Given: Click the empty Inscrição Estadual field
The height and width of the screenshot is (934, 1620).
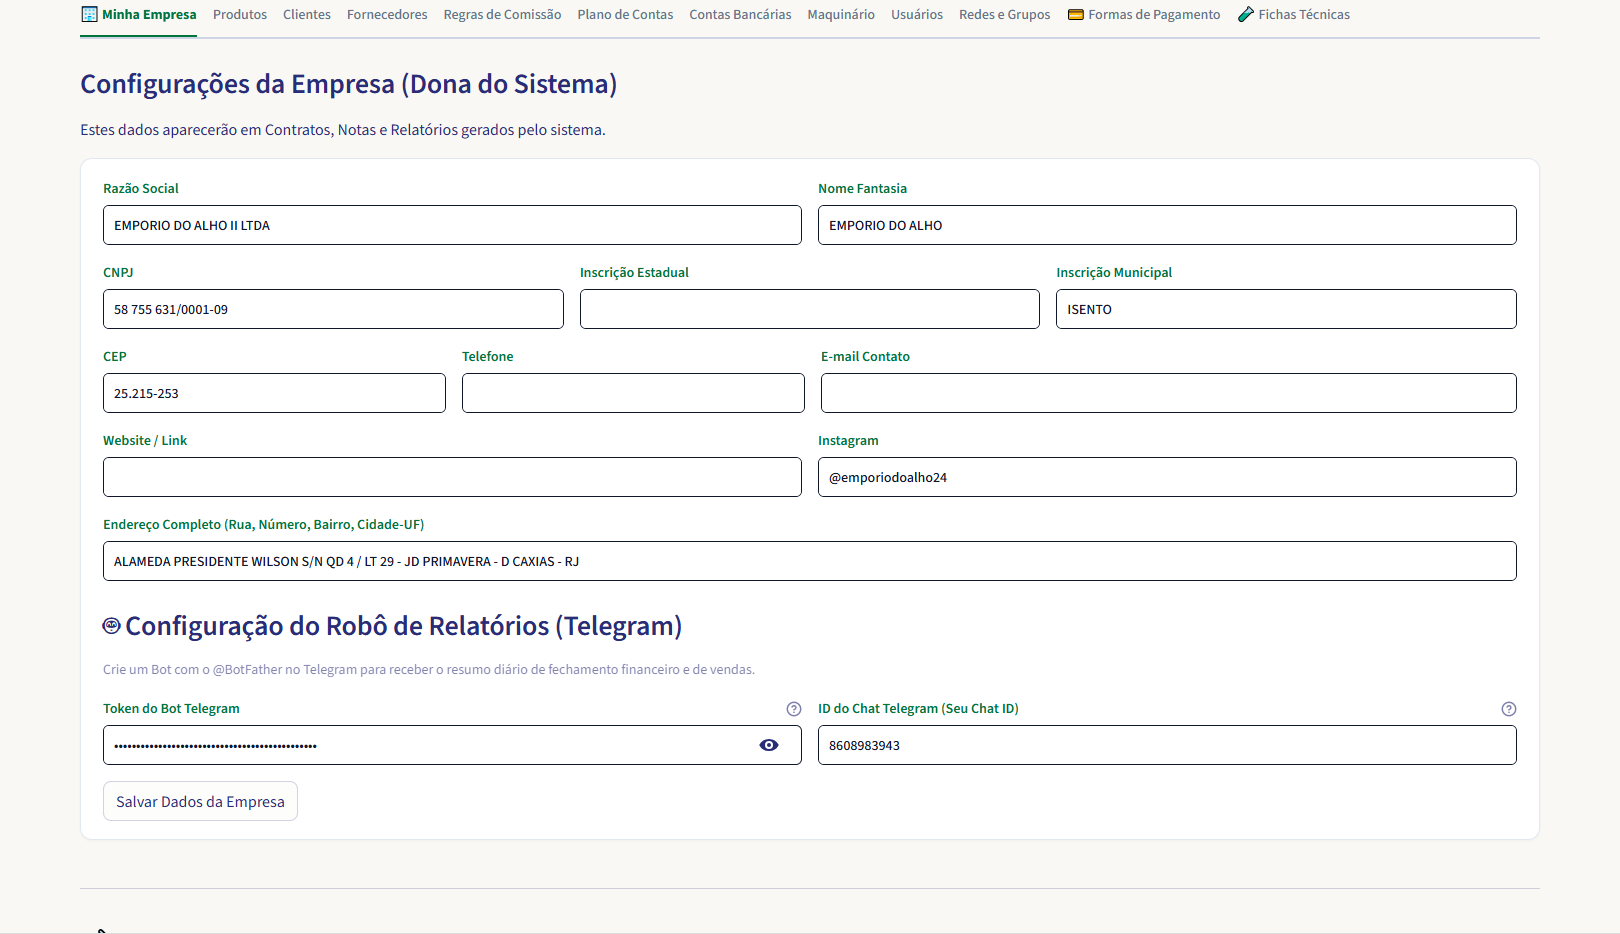Looking at the screenshot, I should point(810,309).
